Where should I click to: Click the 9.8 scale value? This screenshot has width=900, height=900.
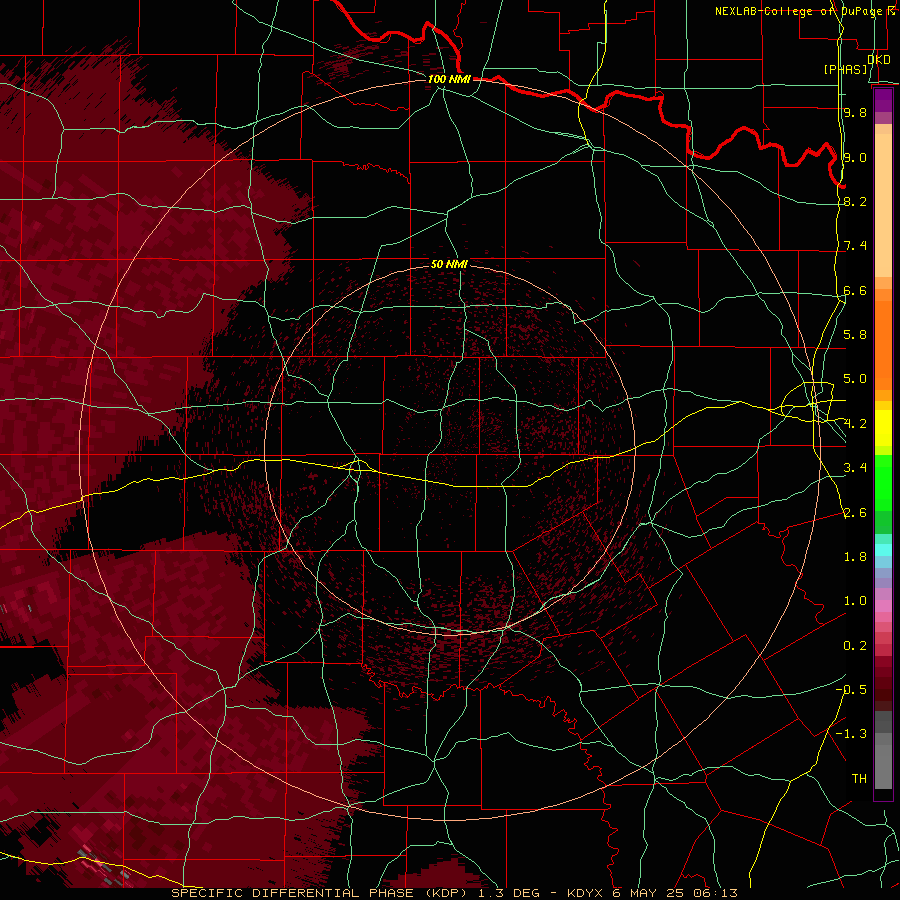(855, 112)
